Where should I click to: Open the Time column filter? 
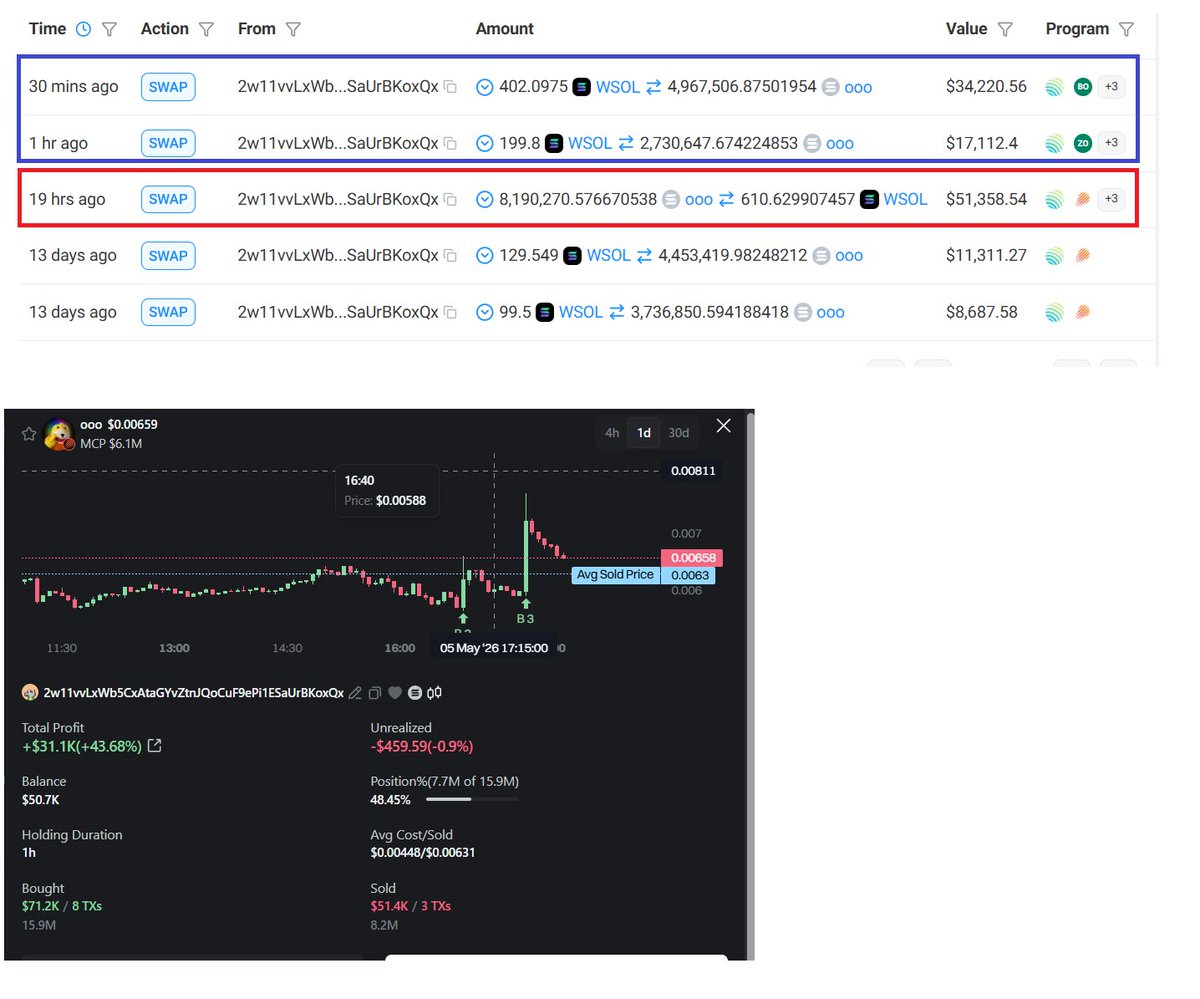(x=110, y=29)
